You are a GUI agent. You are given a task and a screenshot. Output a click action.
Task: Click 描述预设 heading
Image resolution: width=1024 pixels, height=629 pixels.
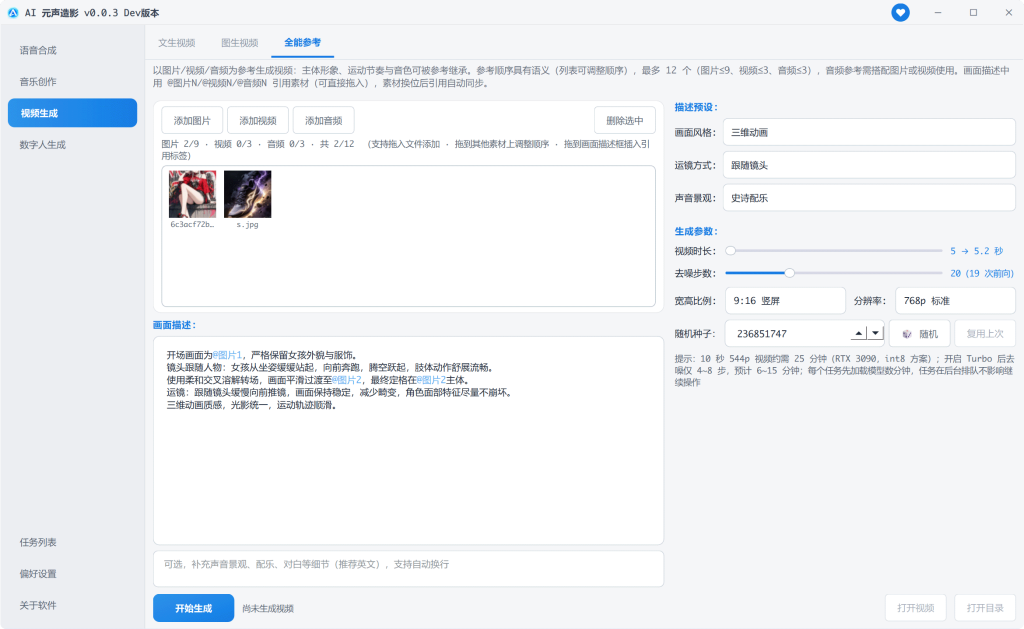pyautogui.click(x=696, y=107)
